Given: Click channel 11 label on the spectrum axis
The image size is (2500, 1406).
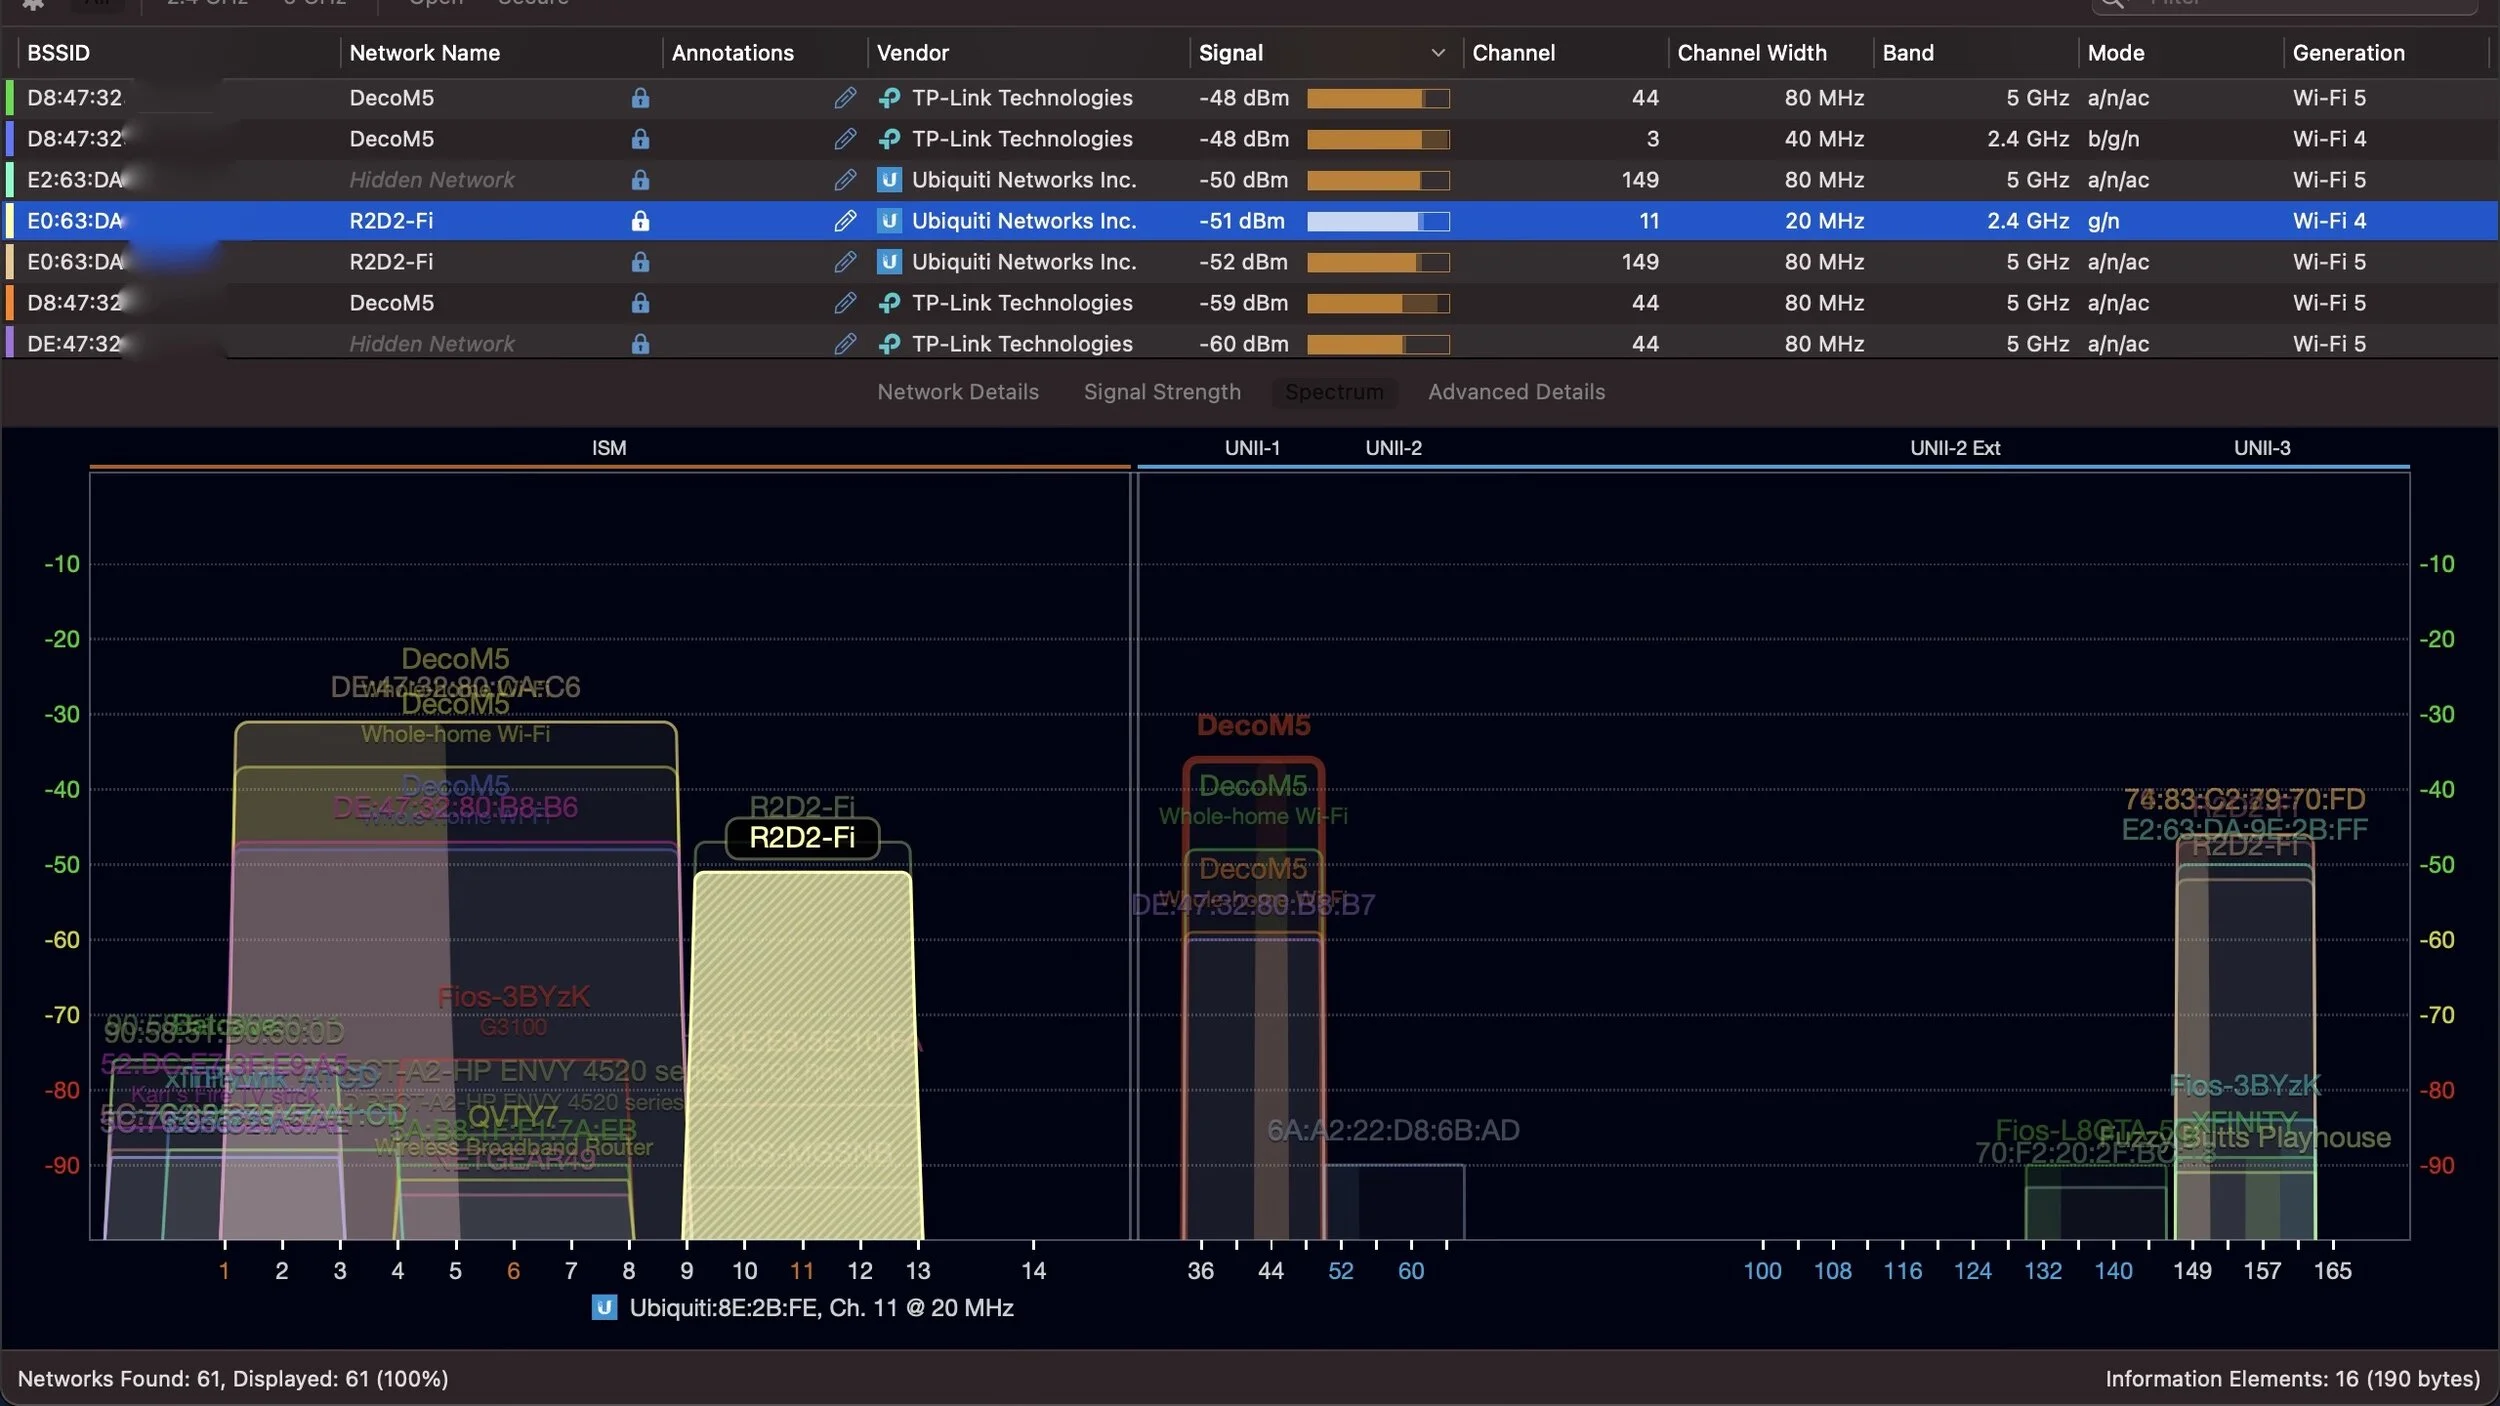Looking at the screenshot, I should point(801,1271).
